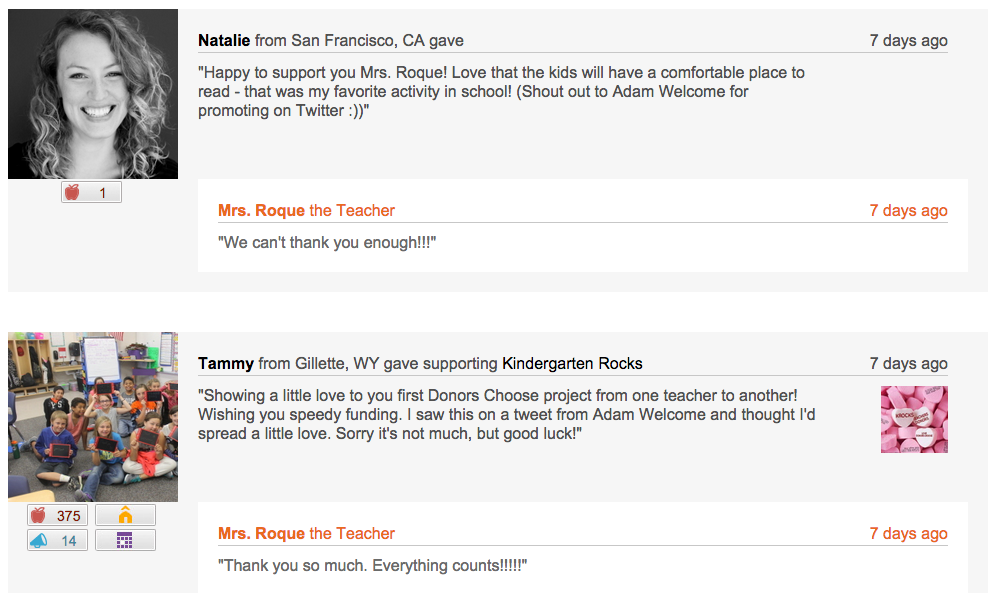
Task: Click Natalie's comment text about Mrs. Roque
Action: (501, 91)
